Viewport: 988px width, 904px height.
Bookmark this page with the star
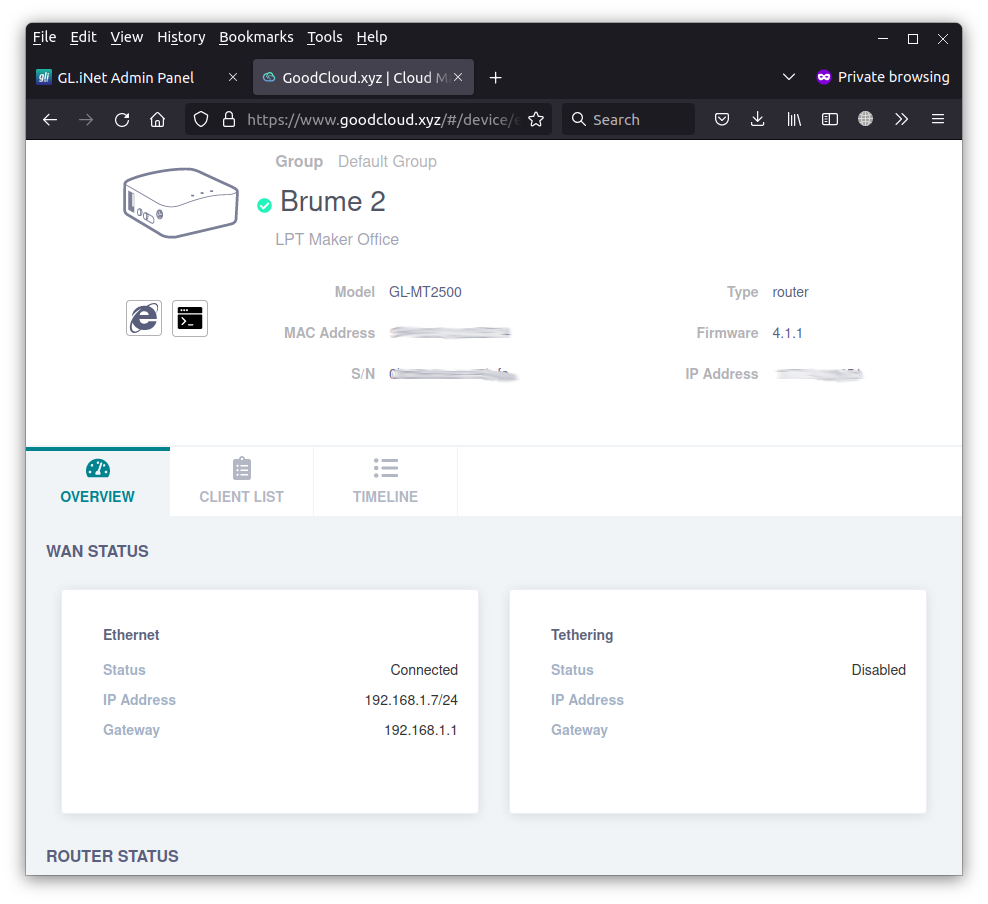[x=536, y=120]
